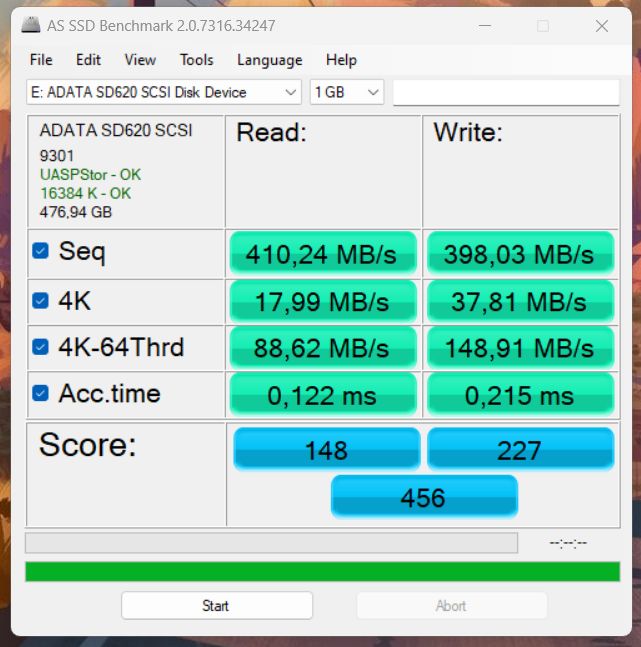
Task: Expand the 1 GB test size dropdown
Action: tap(347, 92)
